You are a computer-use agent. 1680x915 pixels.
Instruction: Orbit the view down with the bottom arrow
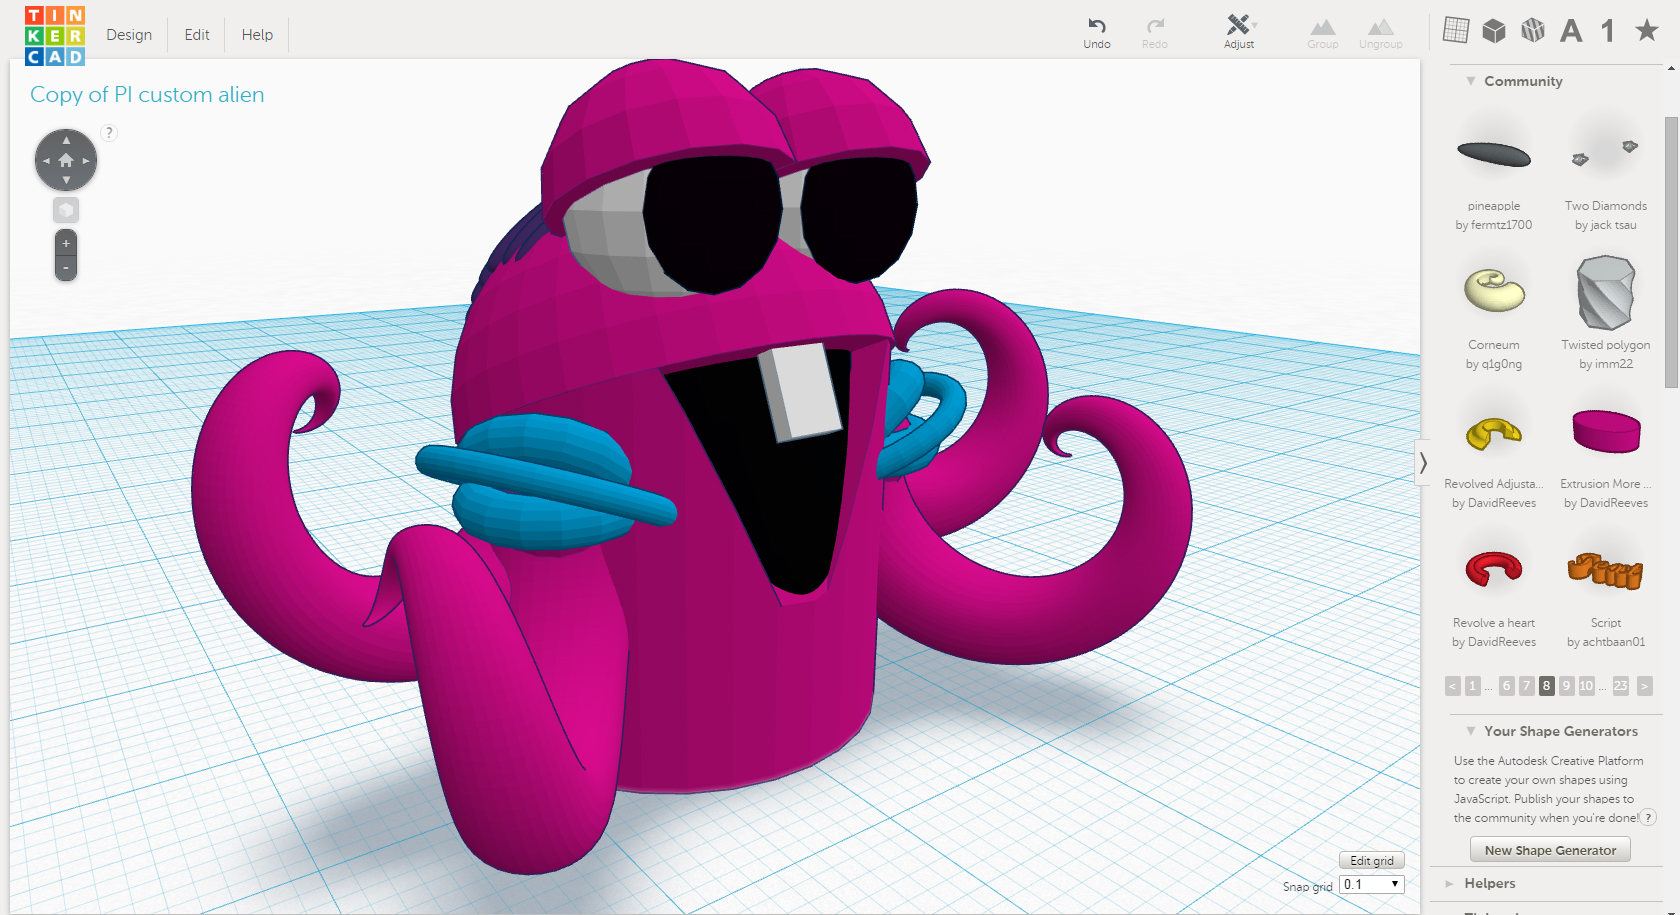66,180
